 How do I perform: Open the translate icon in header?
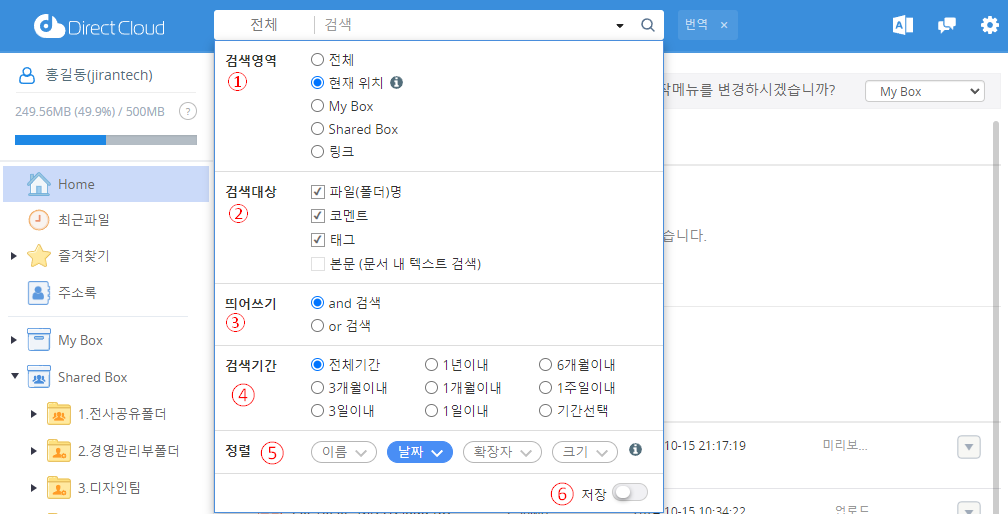click(903, 25)
